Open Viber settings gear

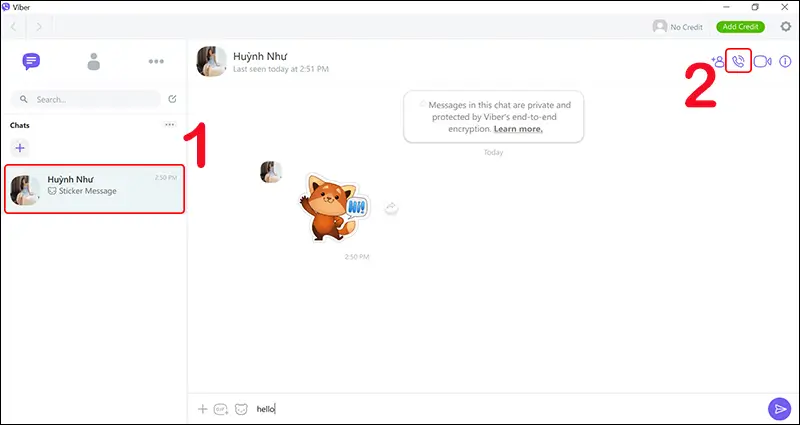coord(786,27)
